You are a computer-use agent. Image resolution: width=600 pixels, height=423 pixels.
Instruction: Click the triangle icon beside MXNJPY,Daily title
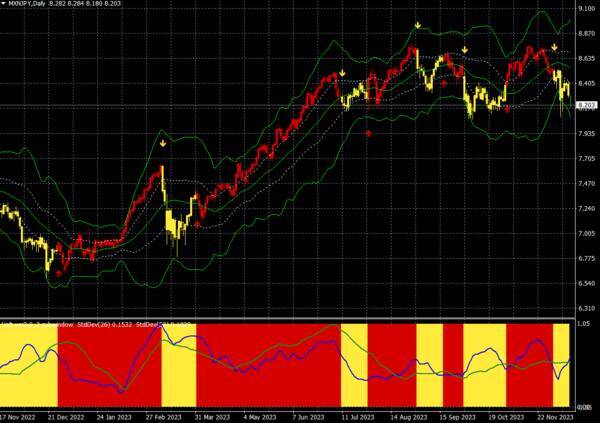6,4
